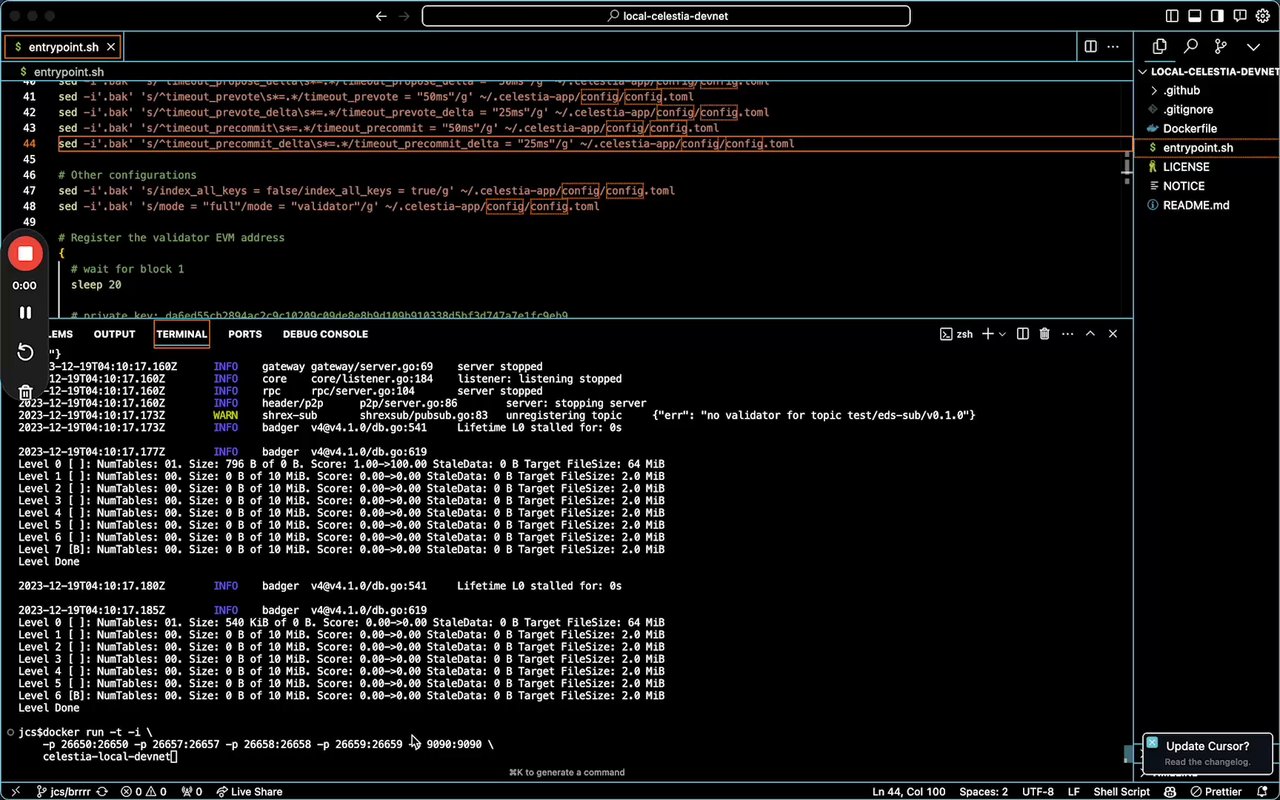Click Live Share in the status bar
The width and height of the screenshot is (1280, 800).
coord(248,791)
